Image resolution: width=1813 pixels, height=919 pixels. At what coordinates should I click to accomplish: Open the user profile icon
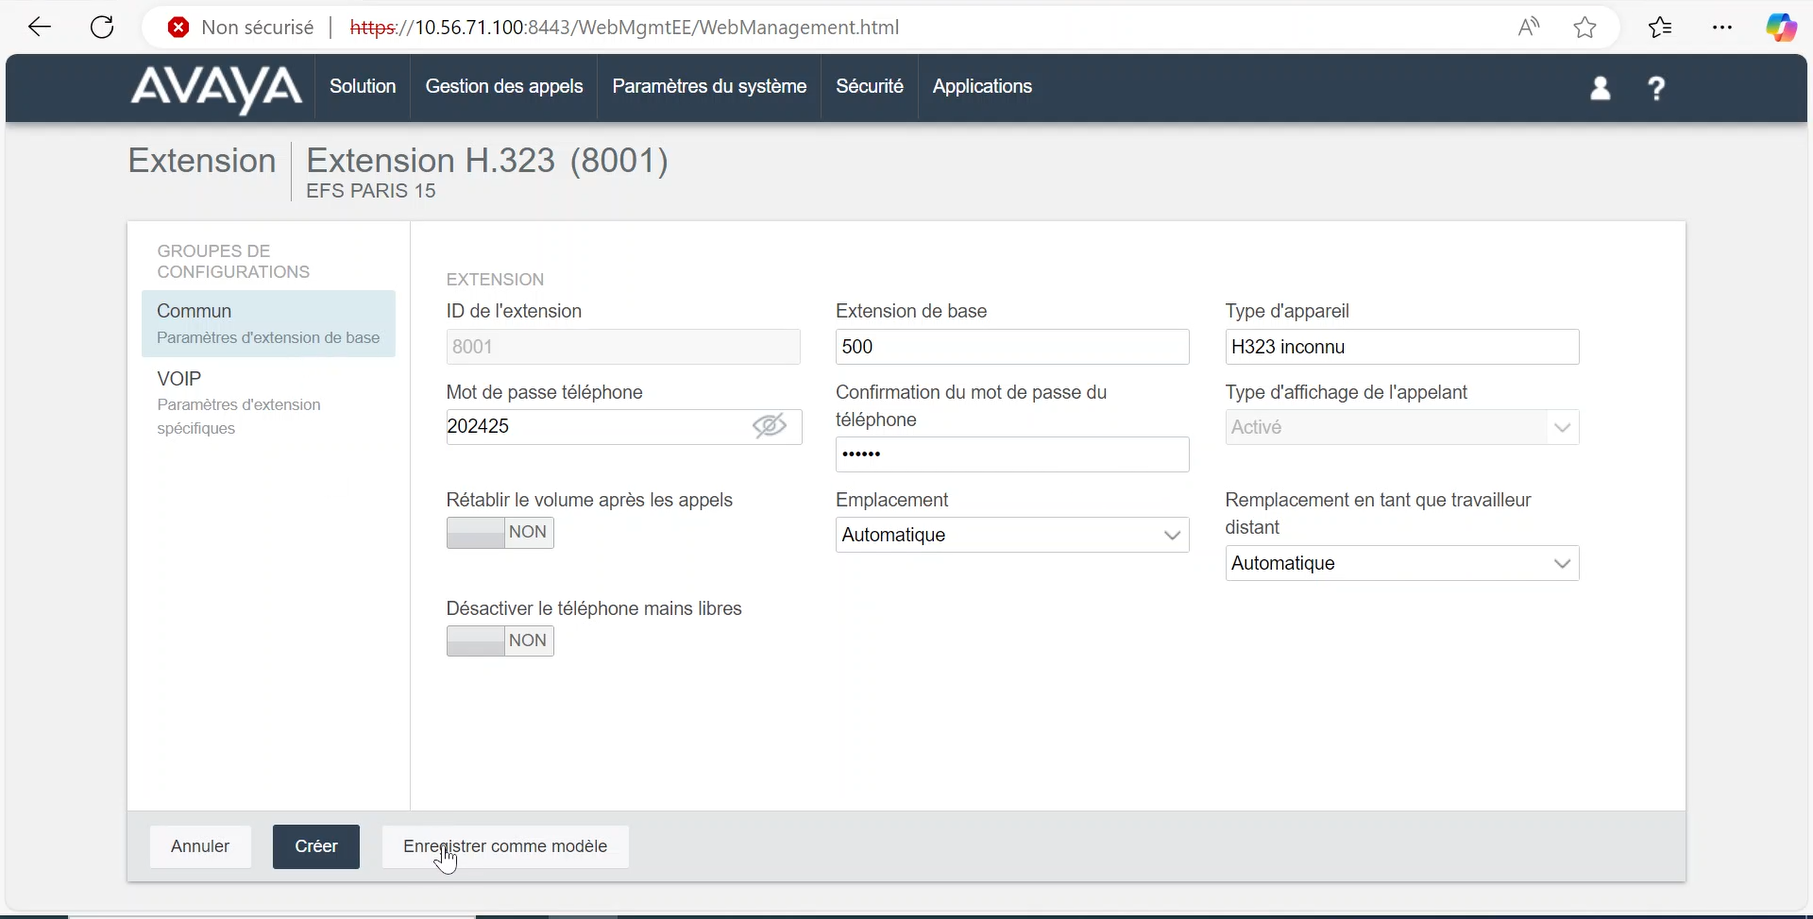point(1600,88)
